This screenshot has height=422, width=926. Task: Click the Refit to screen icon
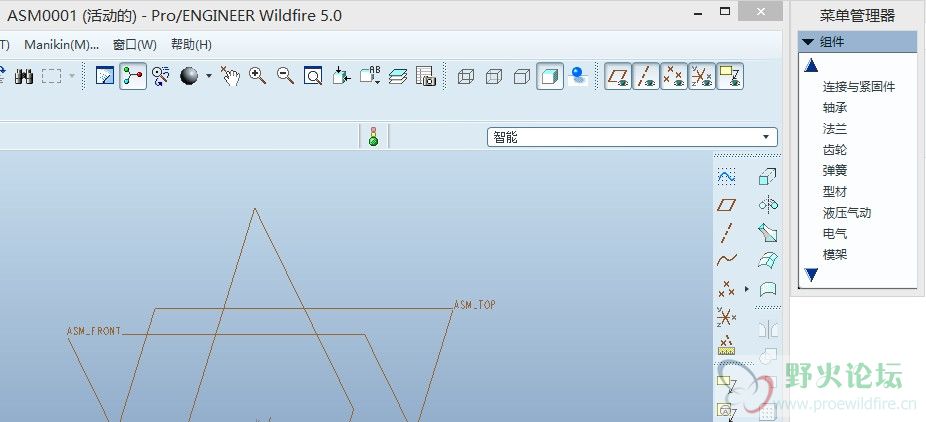pyautogui.click(x=313, y=76)
